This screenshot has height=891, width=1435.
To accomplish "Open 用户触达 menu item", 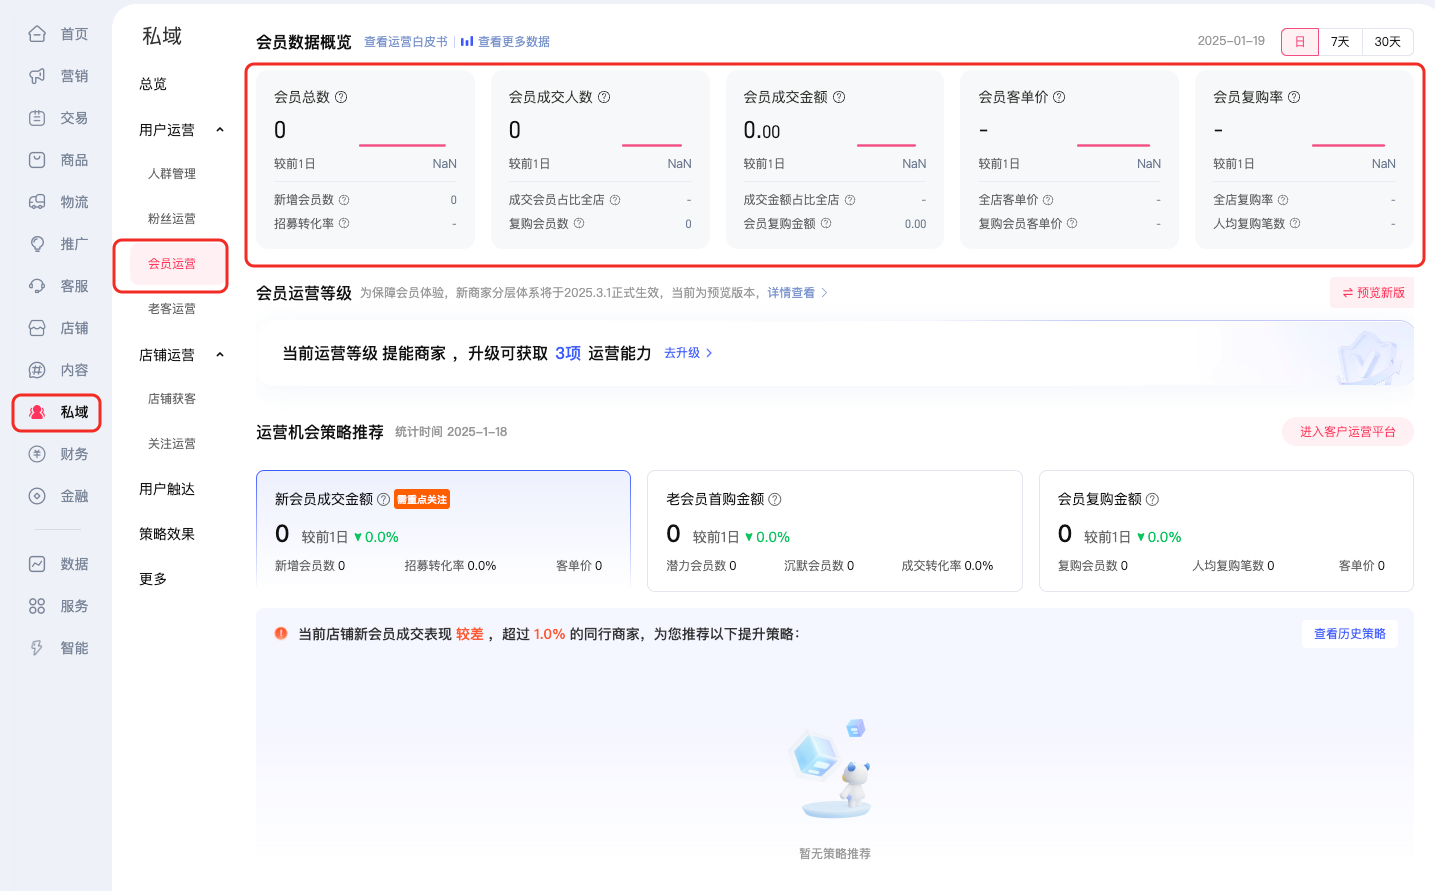I will click(x=167, y=489).
